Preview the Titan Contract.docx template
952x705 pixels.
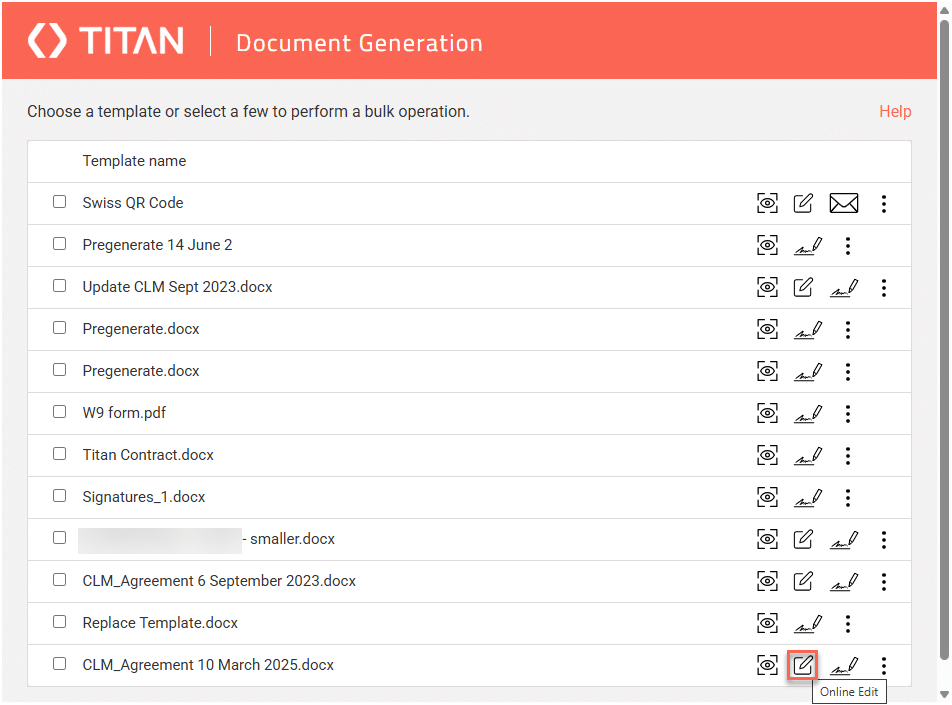tap(767, 456)
